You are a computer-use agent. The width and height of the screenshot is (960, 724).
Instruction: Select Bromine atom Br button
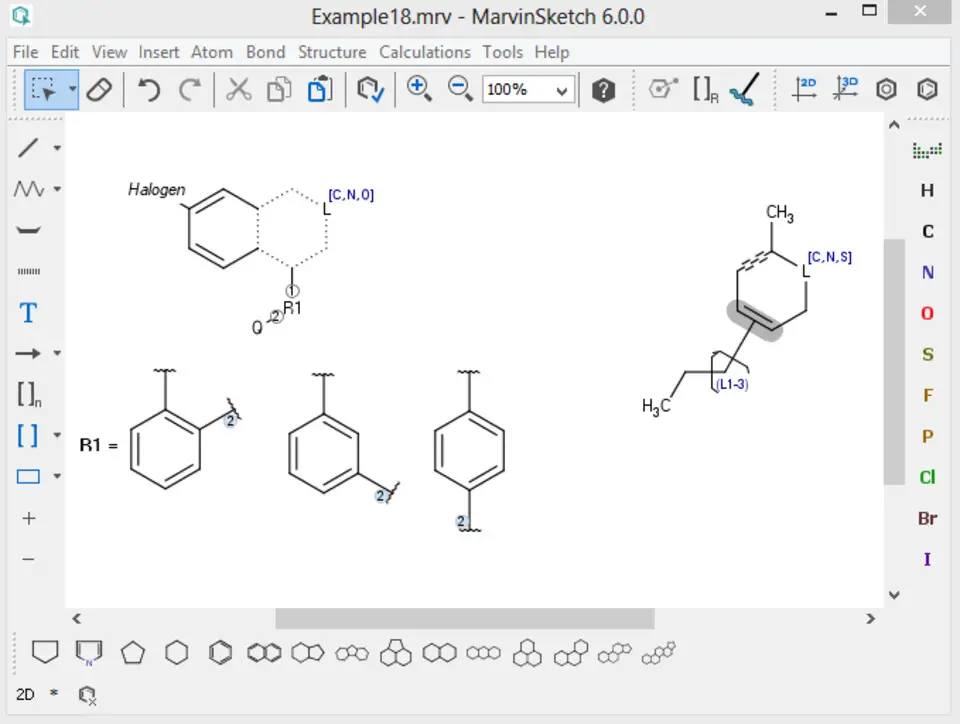(927, 518)
